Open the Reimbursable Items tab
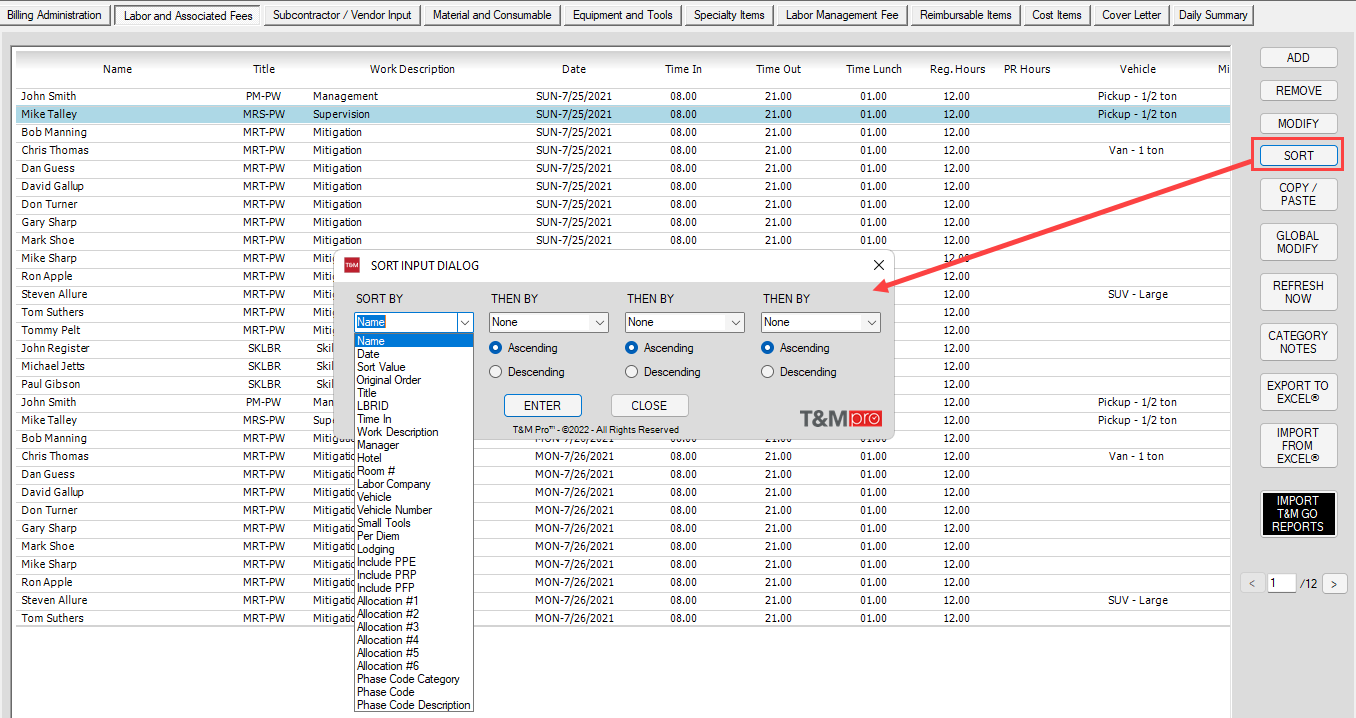Image resolution: width=1356 pixels, height=718 pixels. (966, 15)
